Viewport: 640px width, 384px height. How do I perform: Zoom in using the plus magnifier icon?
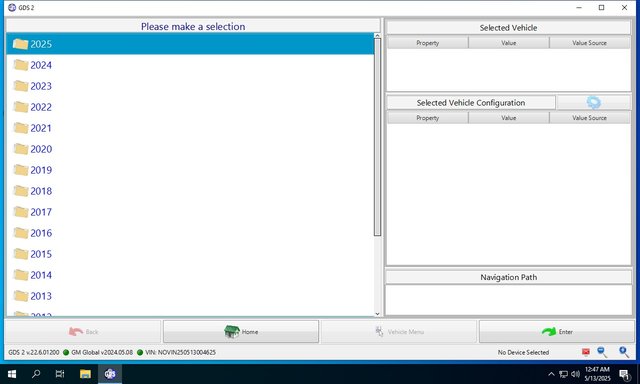click(x=624, y=352)
